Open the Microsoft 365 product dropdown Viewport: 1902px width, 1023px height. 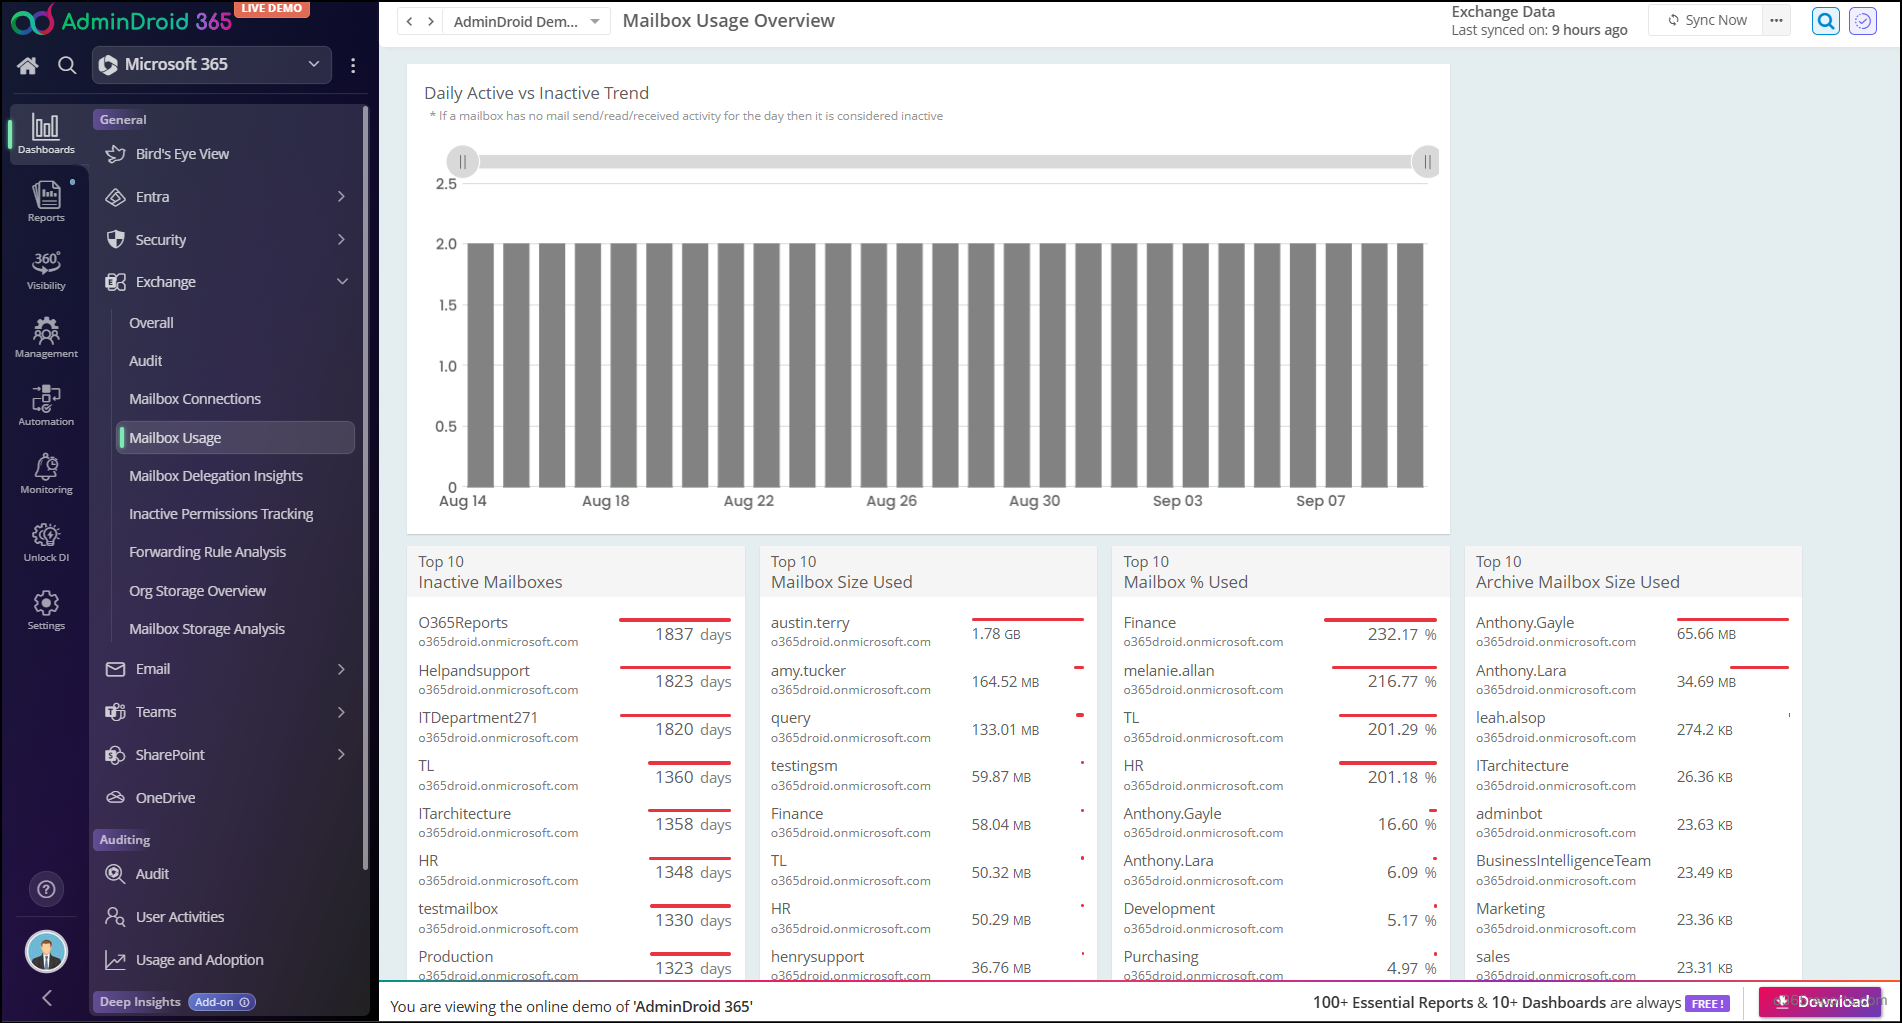pyautogui.click(x=212, y=65)
